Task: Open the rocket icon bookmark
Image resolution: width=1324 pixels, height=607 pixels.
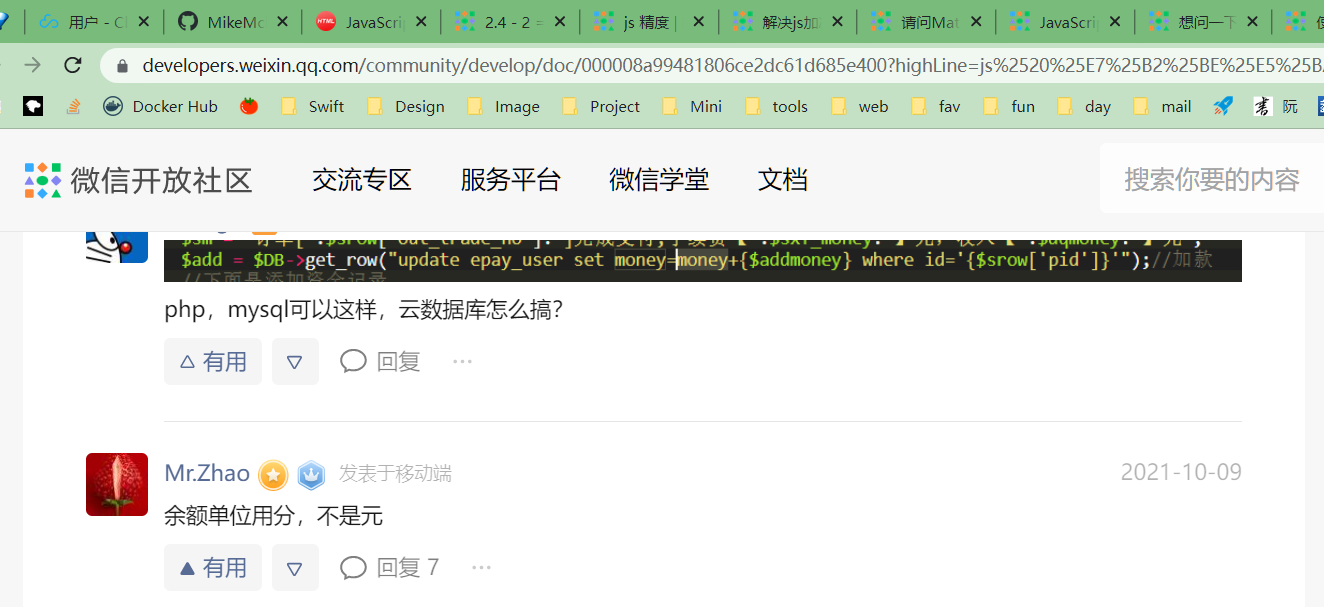Action: pyautogui.click(x=1223, y=106)
